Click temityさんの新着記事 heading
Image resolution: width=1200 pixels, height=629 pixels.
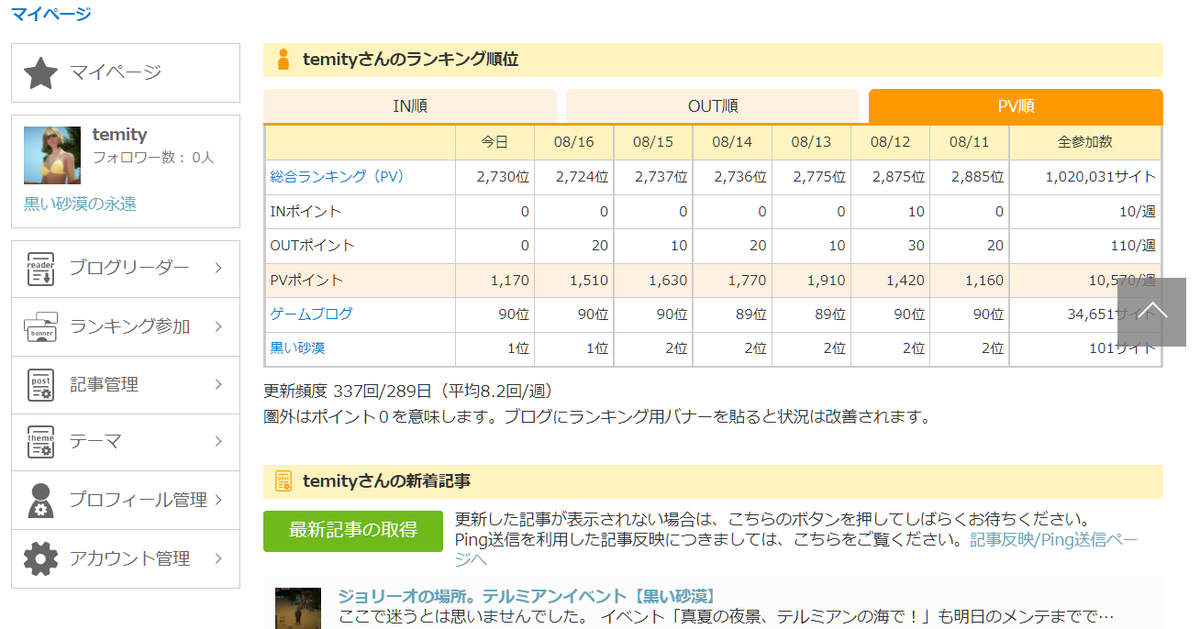tap(386, 482)
